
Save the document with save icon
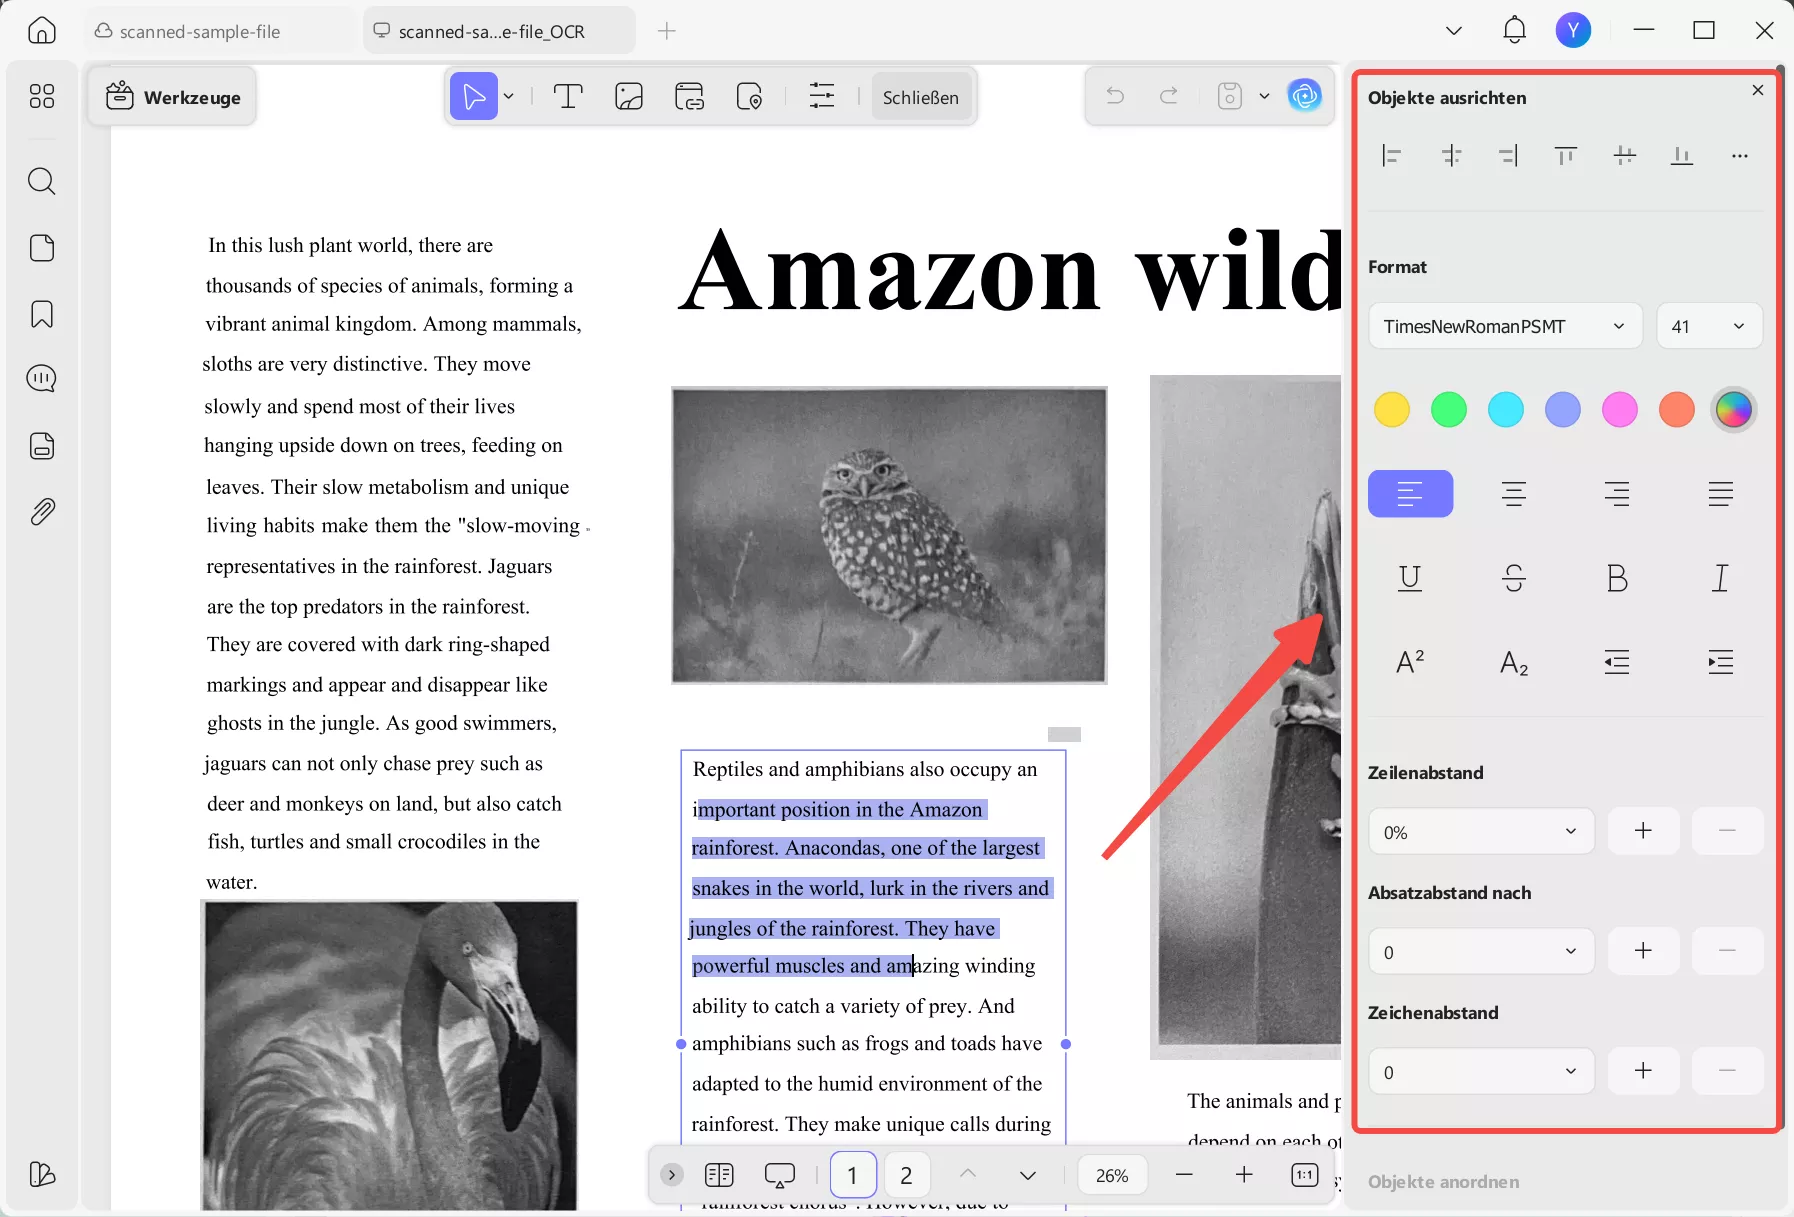[x=1230, y=96]
